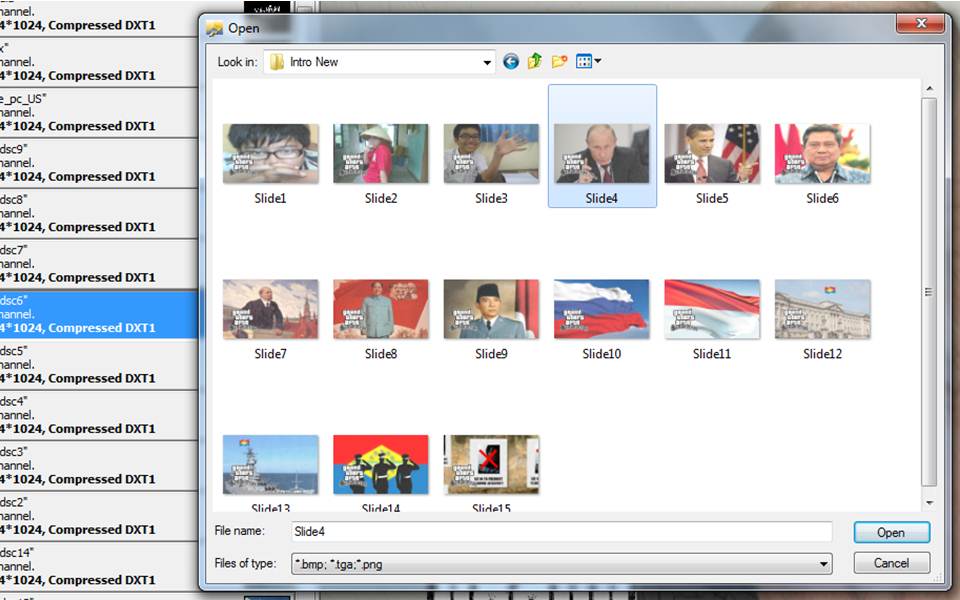Select the Slide6 thumbnail
This screenshot has height=600, width=960.
[x=822, y=154]
